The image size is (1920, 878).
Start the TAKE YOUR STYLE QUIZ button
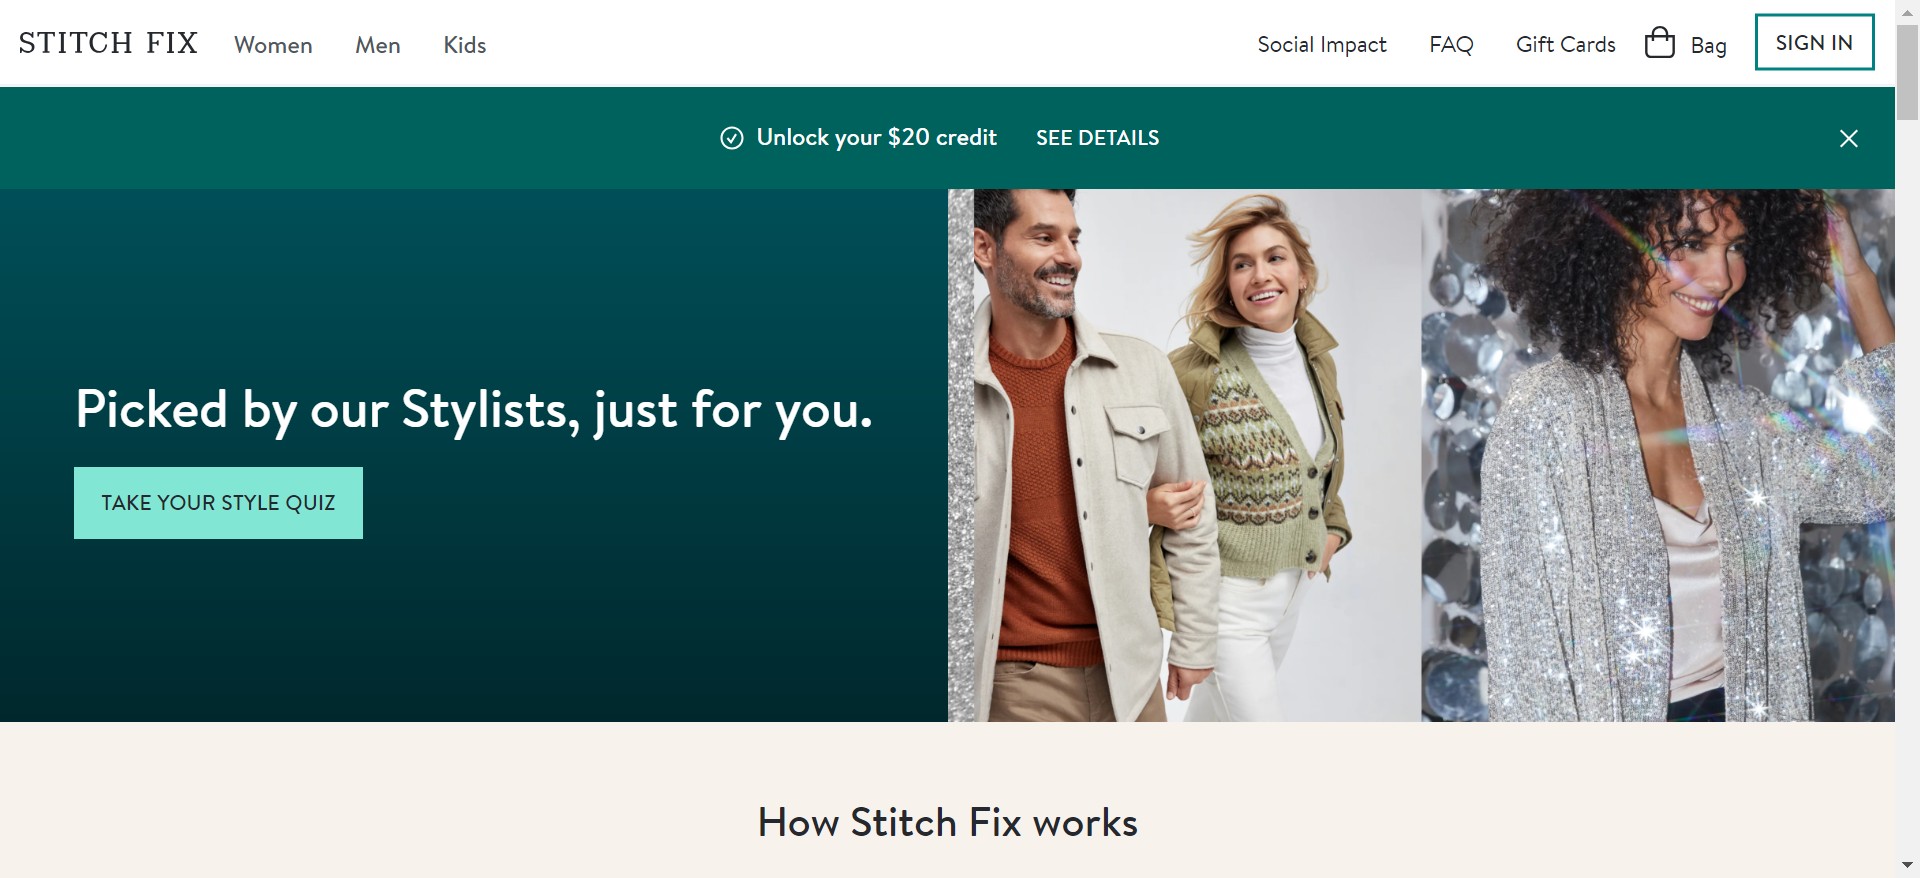pos(218,503)
